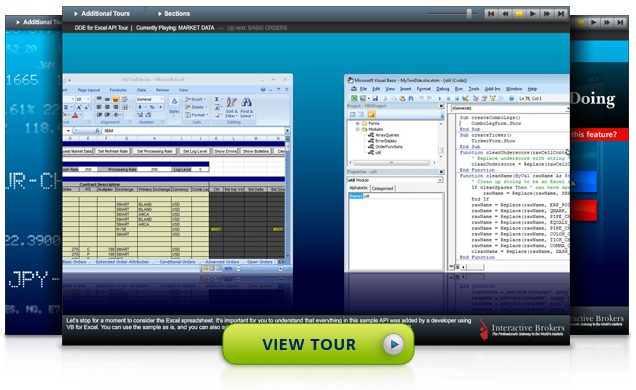636x390 pixels.
Task: Play the right background tour player
Action: coord(594,22)
